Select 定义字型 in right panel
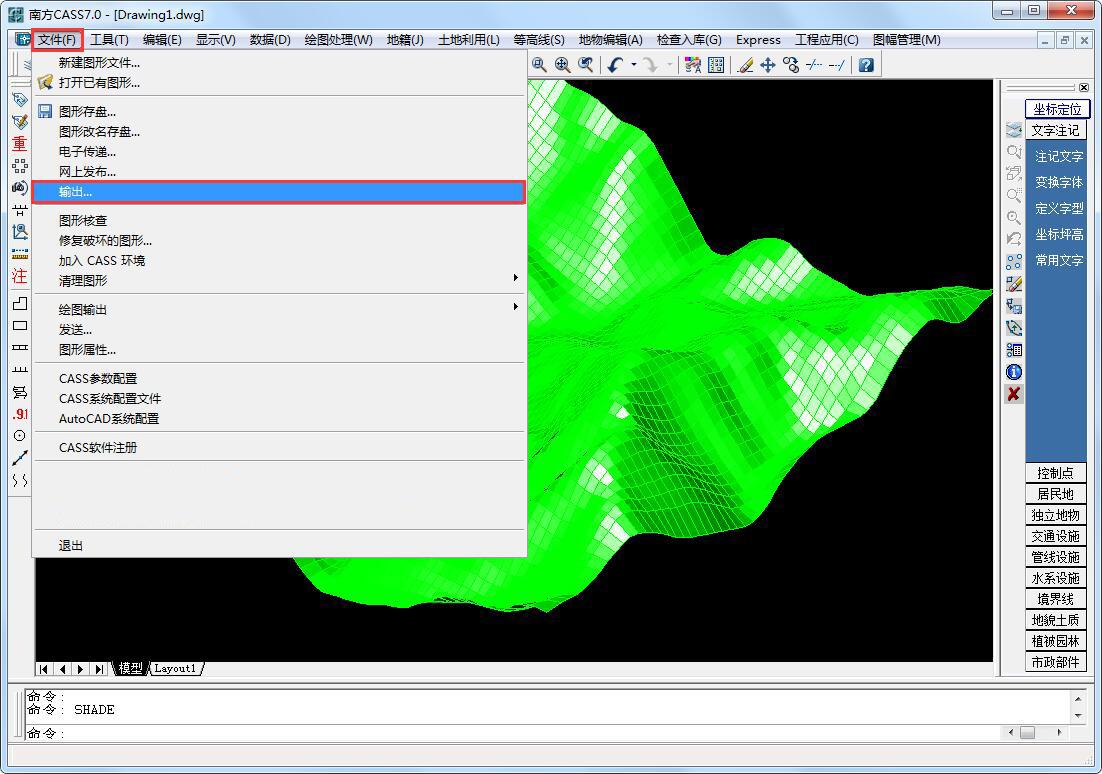This screenshot has width=1102, height=774. click(x=1058, y=208)
